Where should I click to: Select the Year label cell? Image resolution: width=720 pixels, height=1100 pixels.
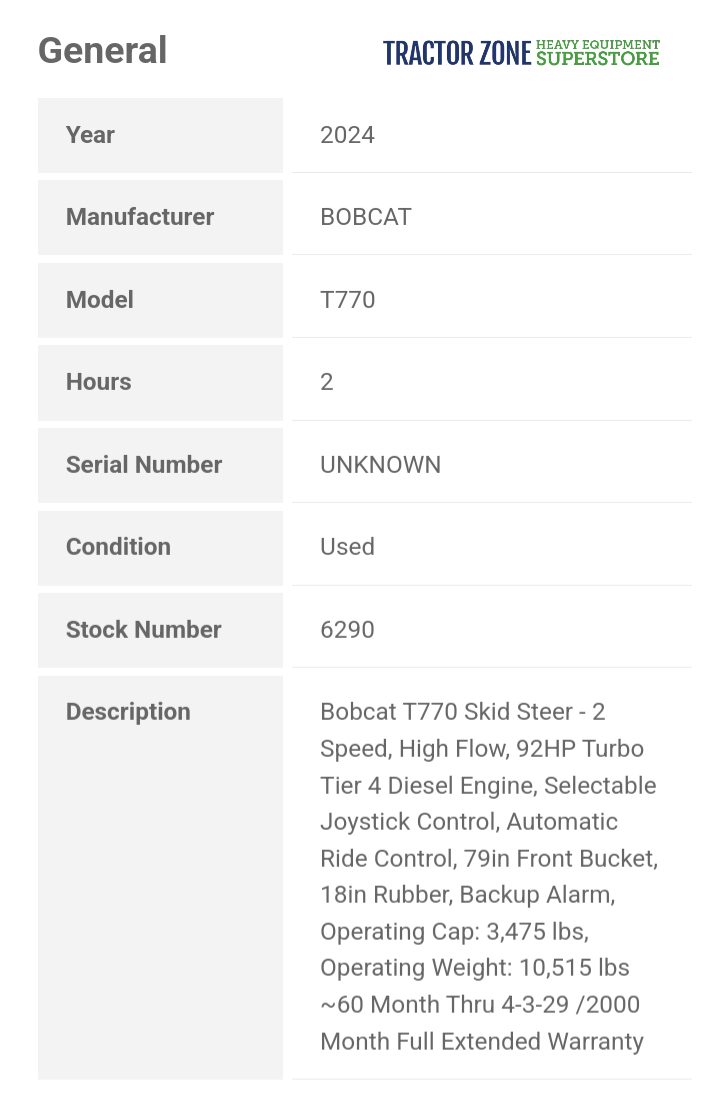click(x=160, y=135)
